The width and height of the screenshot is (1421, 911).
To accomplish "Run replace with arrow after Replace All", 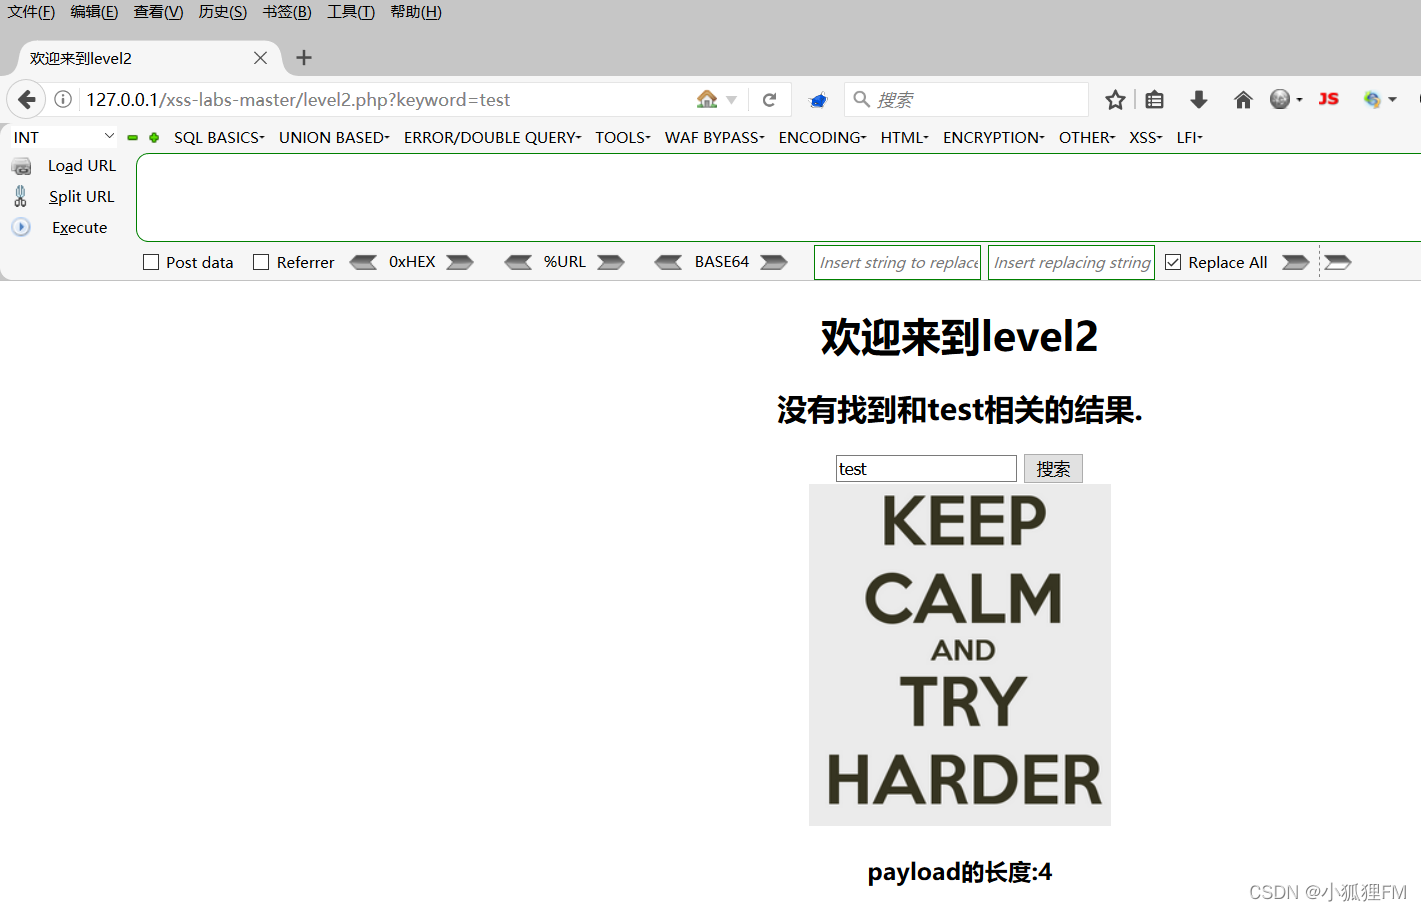I will 1296,262.
